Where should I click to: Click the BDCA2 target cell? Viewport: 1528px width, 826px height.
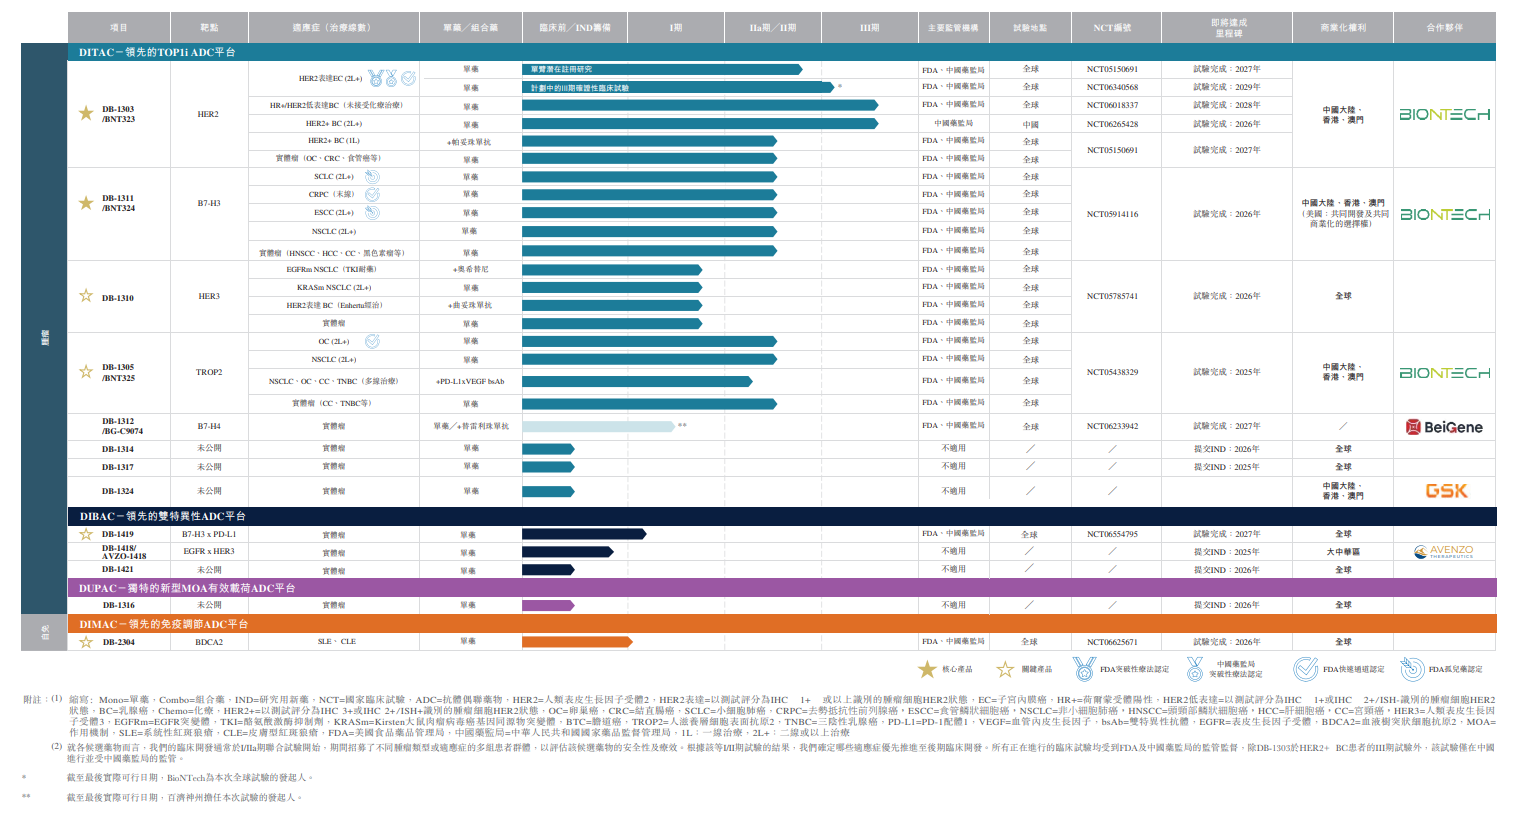(209, 642)
